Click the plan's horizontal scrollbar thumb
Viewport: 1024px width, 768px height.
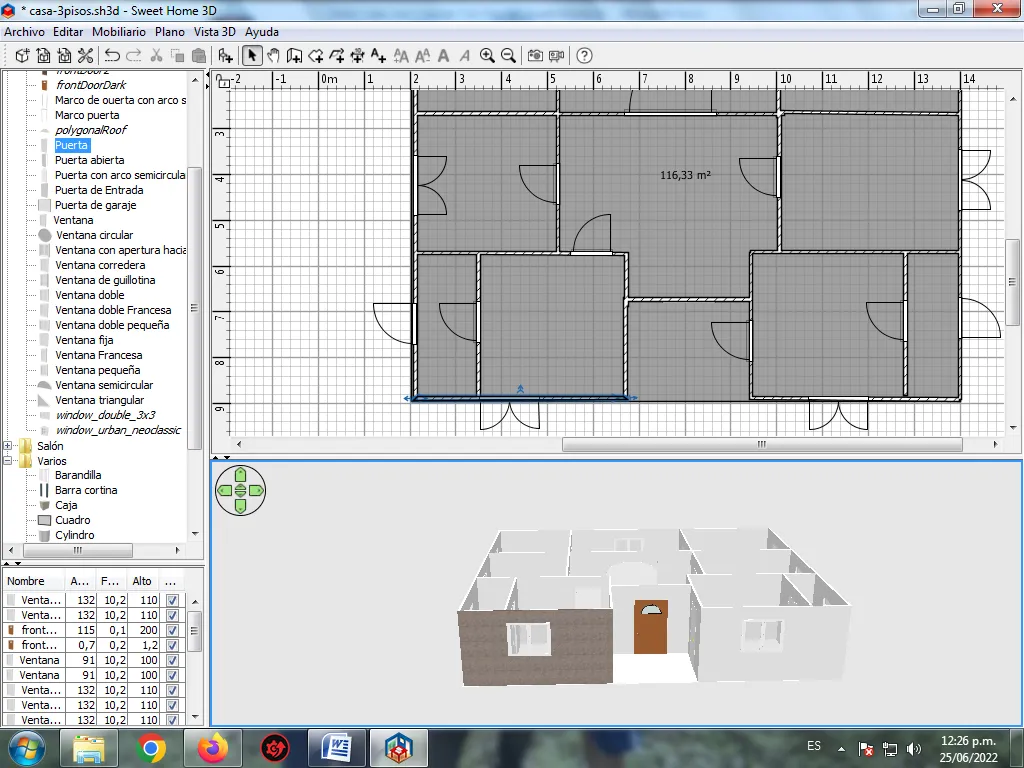(x=762, y=444)
